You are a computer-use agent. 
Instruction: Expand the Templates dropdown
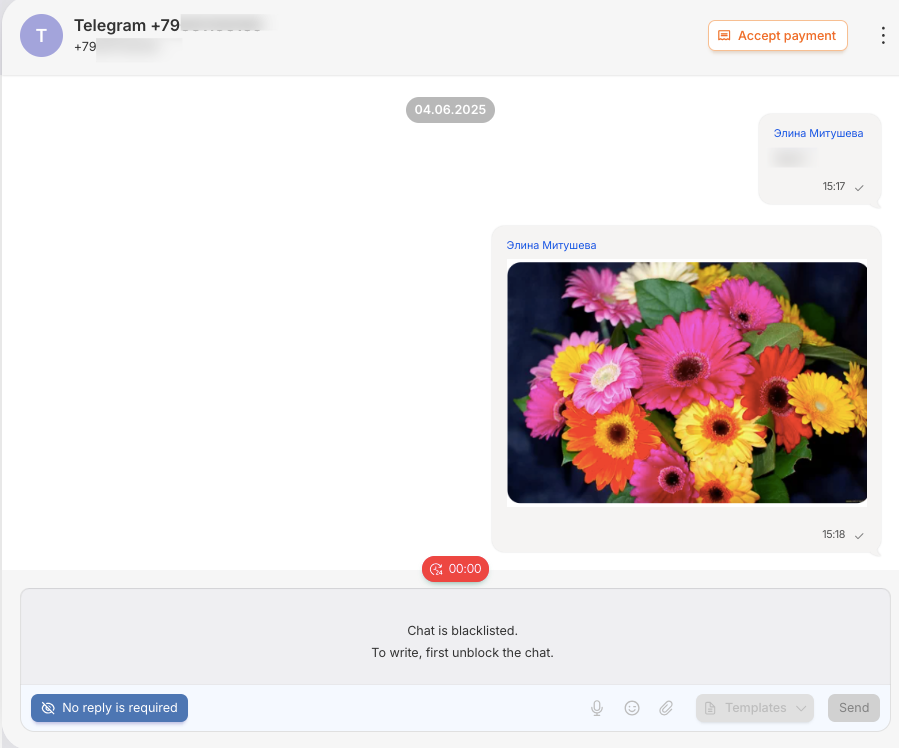click(755, 708)
